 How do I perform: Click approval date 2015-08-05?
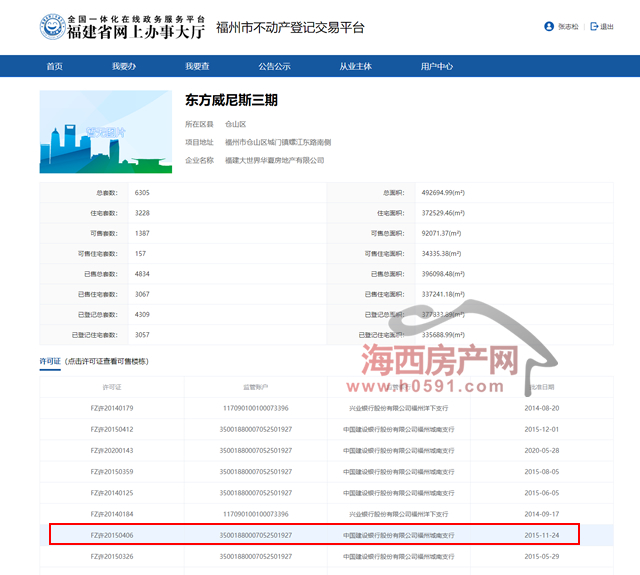coord(542,472)
